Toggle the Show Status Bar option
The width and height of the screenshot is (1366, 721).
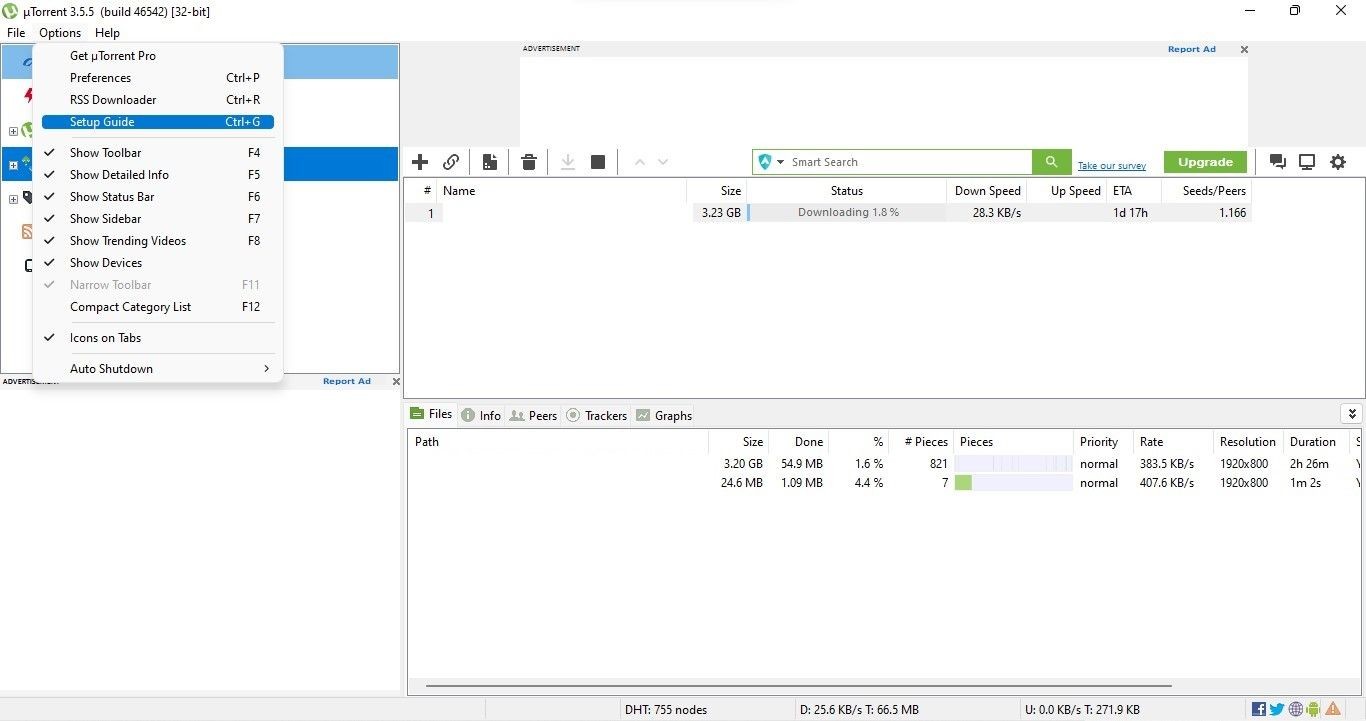pos(158,197)
